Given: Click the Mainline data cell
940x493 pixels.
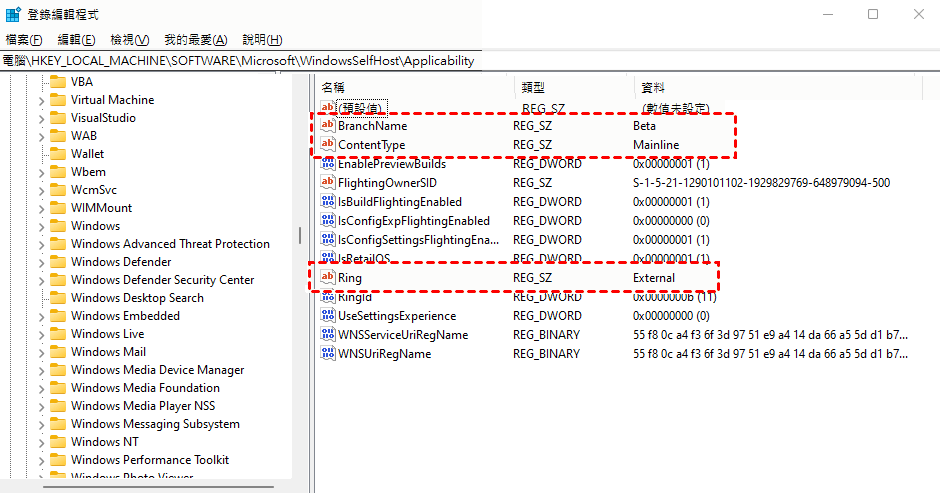Looking at the screenshot, I should click(x=656, y=145).
